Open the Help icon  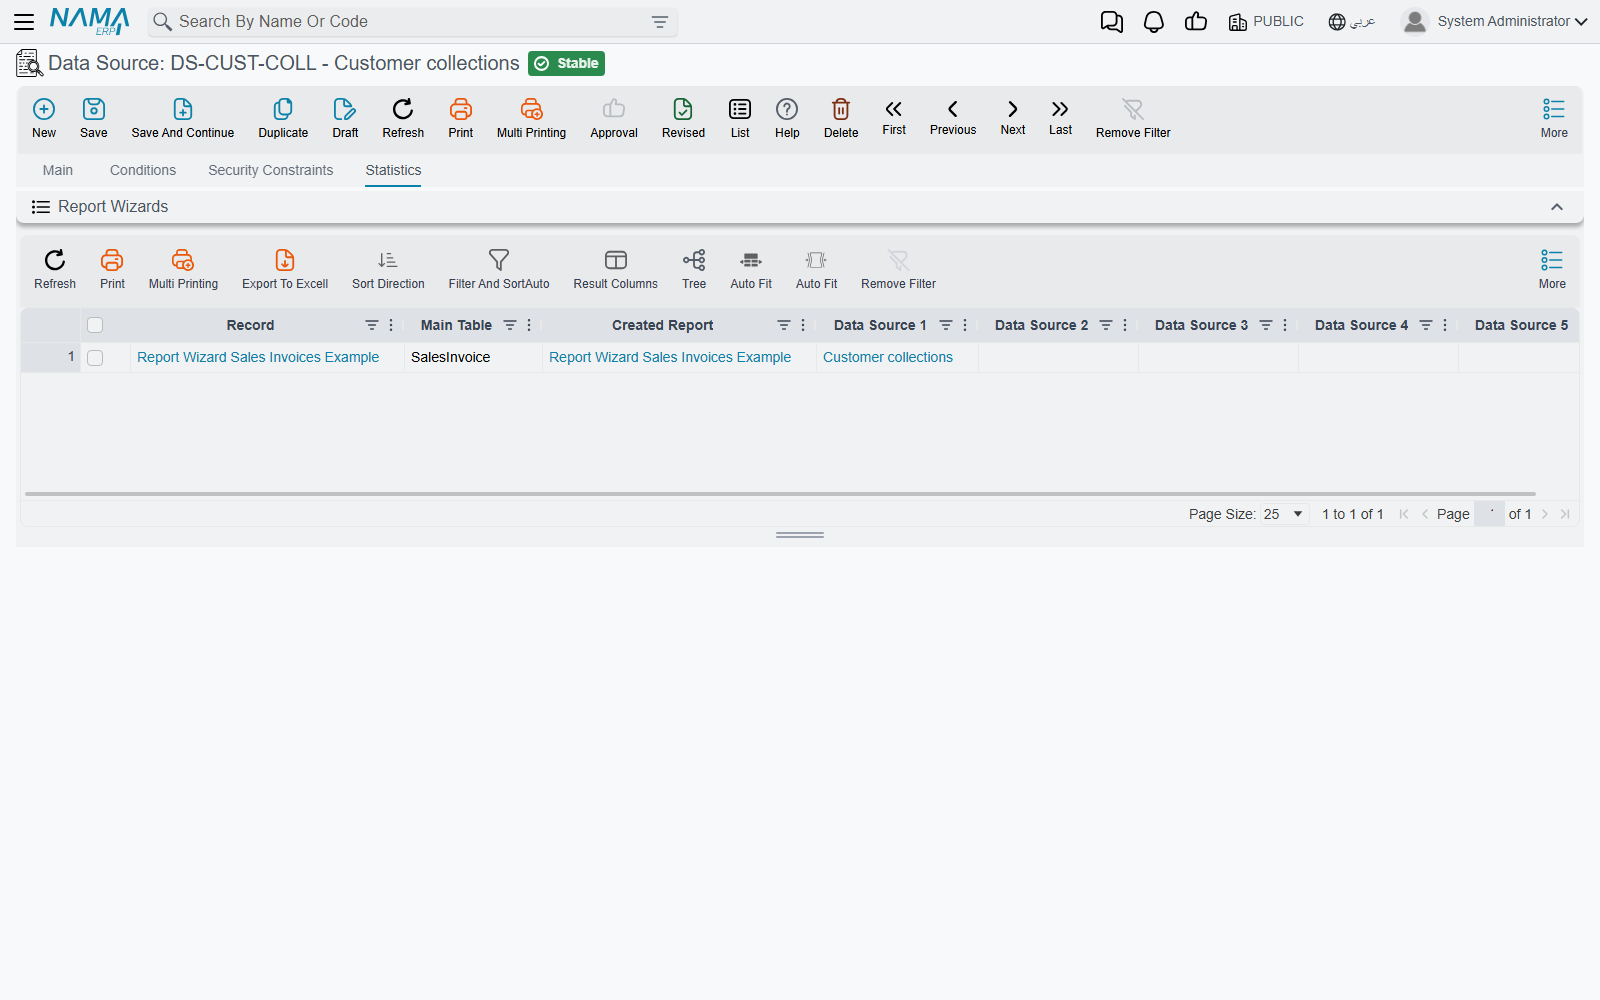tap(787, 109)
